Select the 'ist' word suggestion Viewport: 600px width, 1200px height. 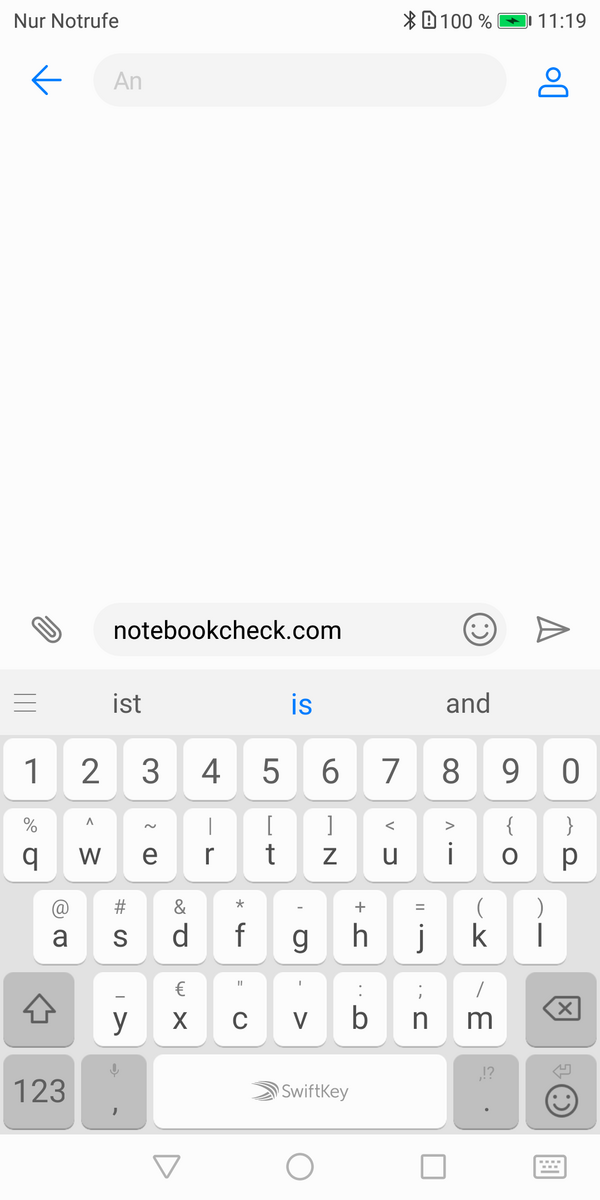point(127,704)
